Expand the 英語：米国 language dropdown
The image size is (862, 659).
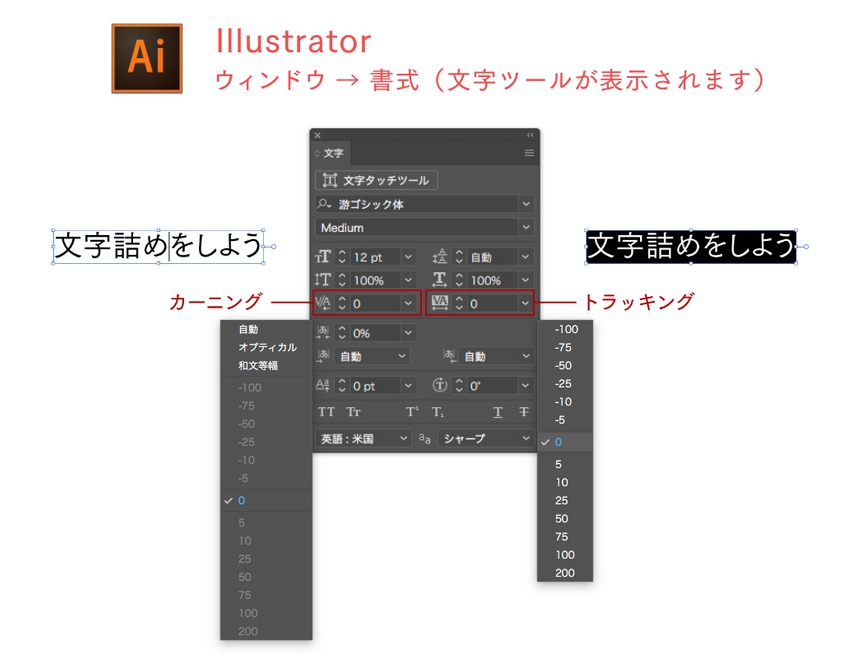(364, 438)
